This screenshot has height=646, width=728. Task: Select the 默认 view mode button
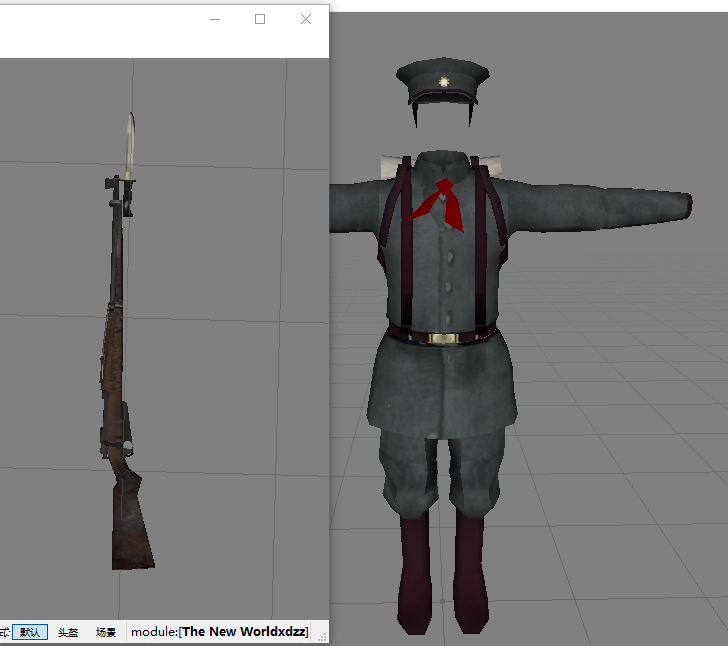pyautogui.click(x=30, y=632)
